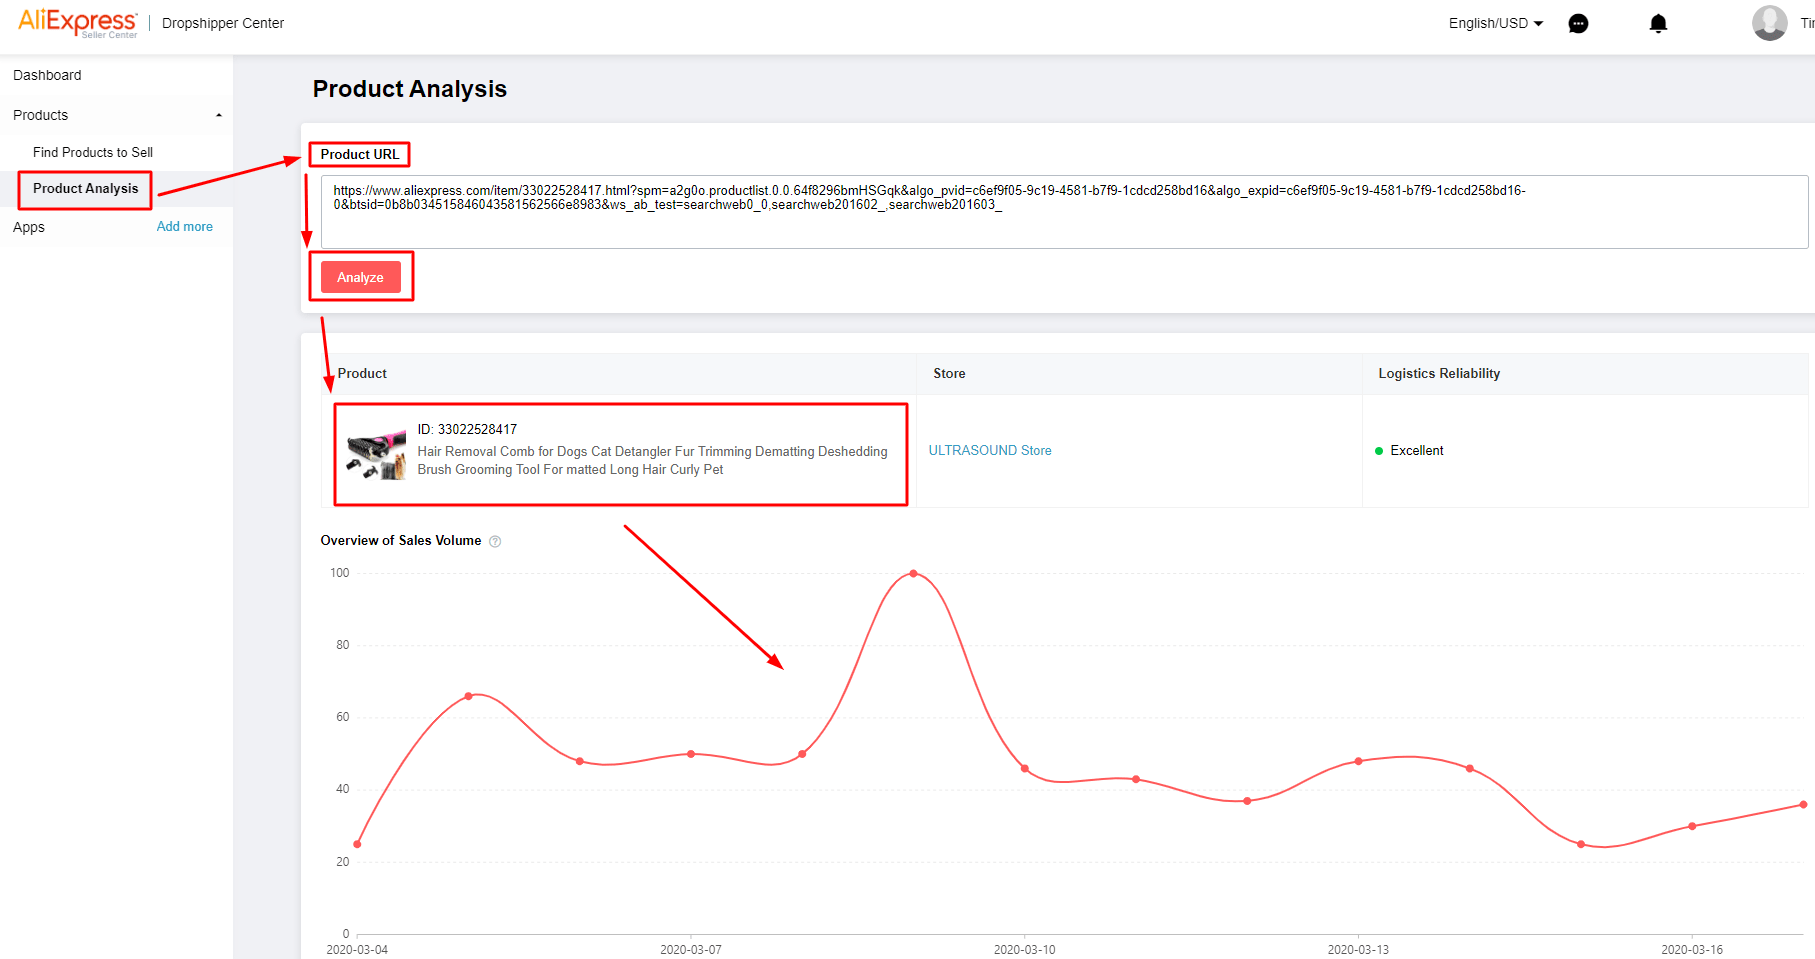Open the English/USD language dropdown
Viewport: 1815px width, 959px height.
(x=1495, y=23)
